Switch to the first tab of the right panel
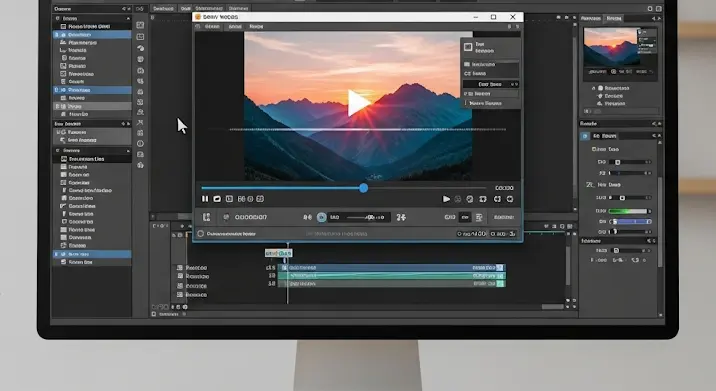 pos(590,18)
